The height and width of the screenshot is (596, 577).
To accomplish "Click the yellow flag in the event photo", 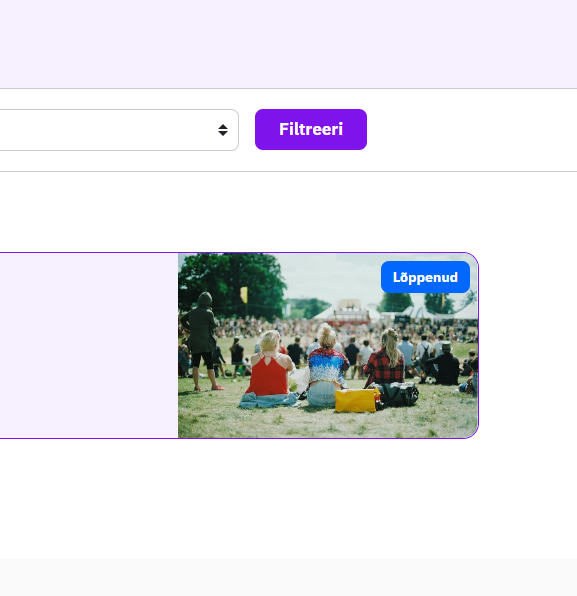I will tap(244, 295).
